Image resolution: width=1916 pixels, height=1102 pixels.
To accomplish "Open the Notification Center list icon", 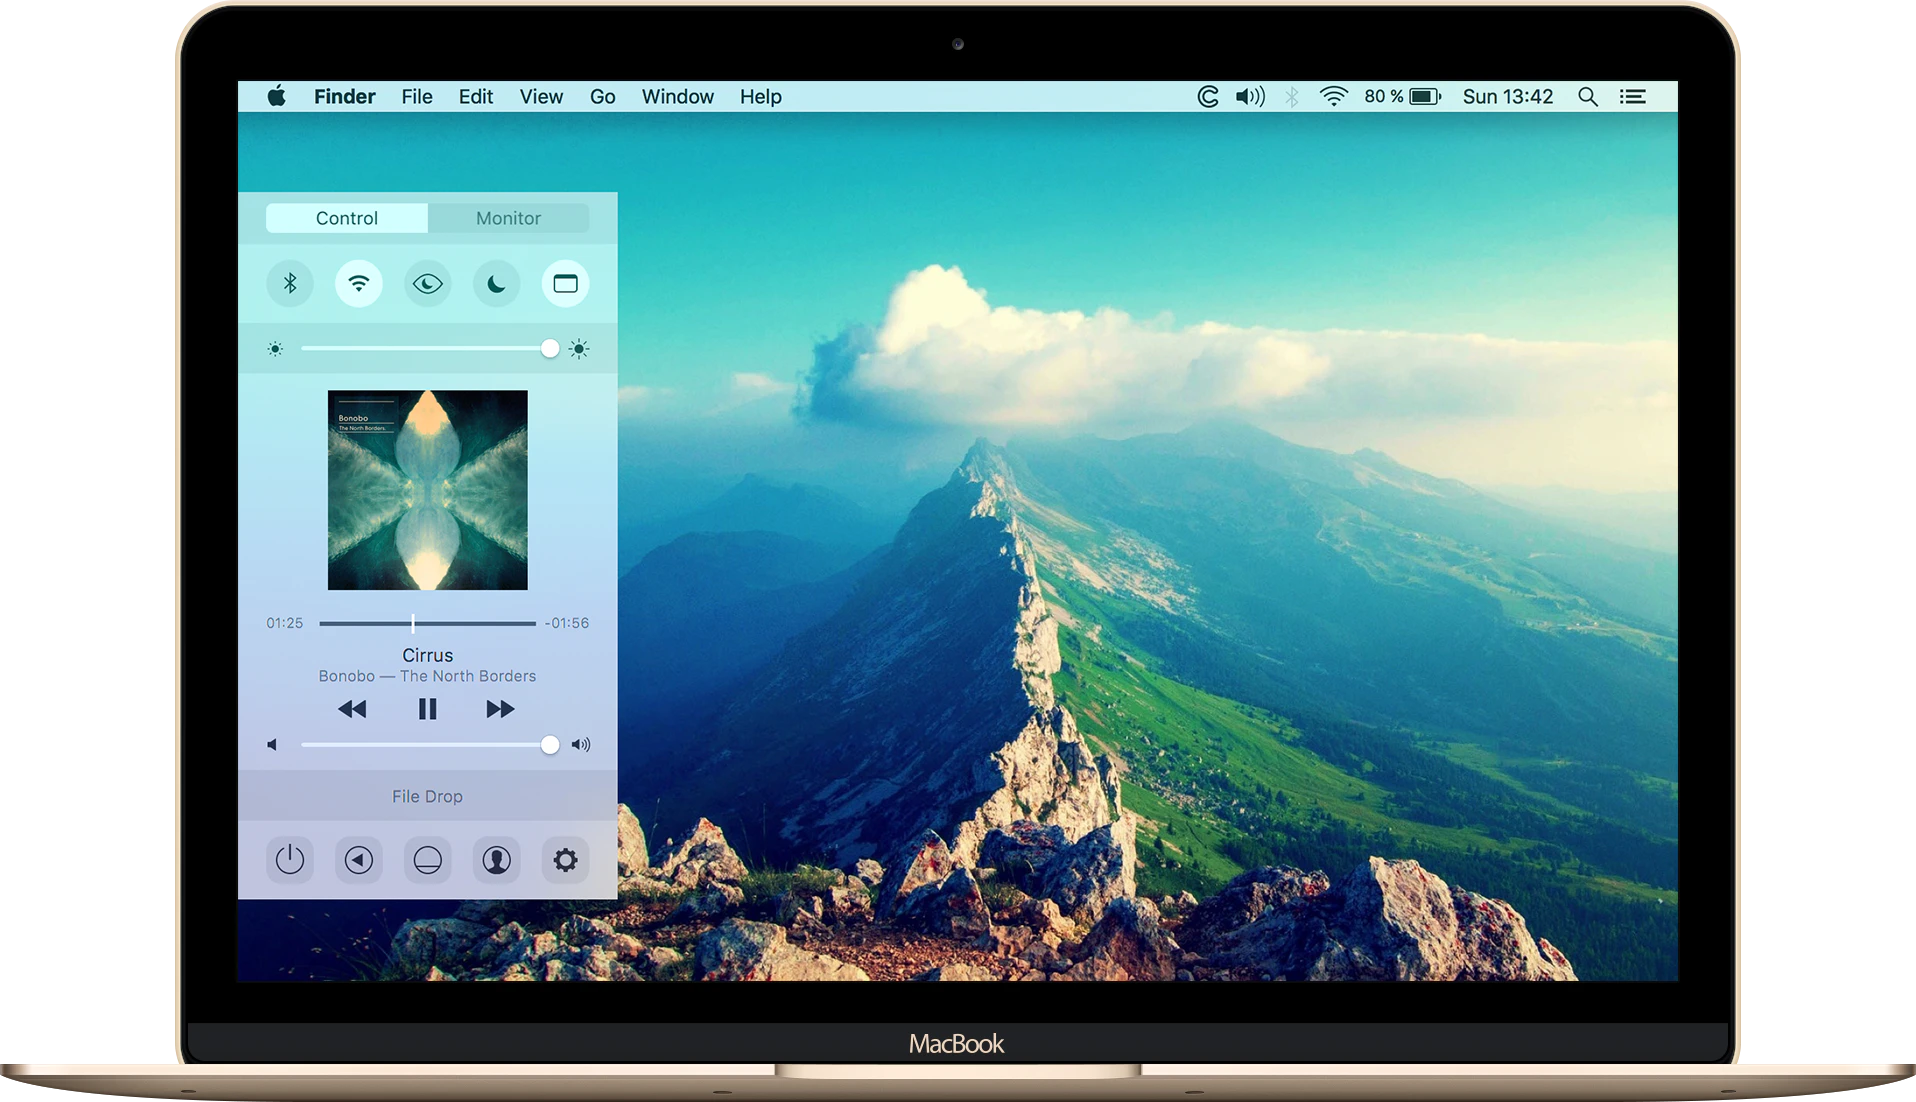I will (1633, 97).
